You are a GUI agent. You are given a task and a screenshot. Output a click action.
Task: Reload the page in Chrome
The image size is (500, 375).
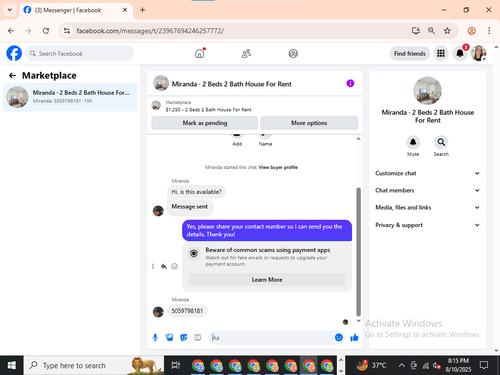[46, 31]
